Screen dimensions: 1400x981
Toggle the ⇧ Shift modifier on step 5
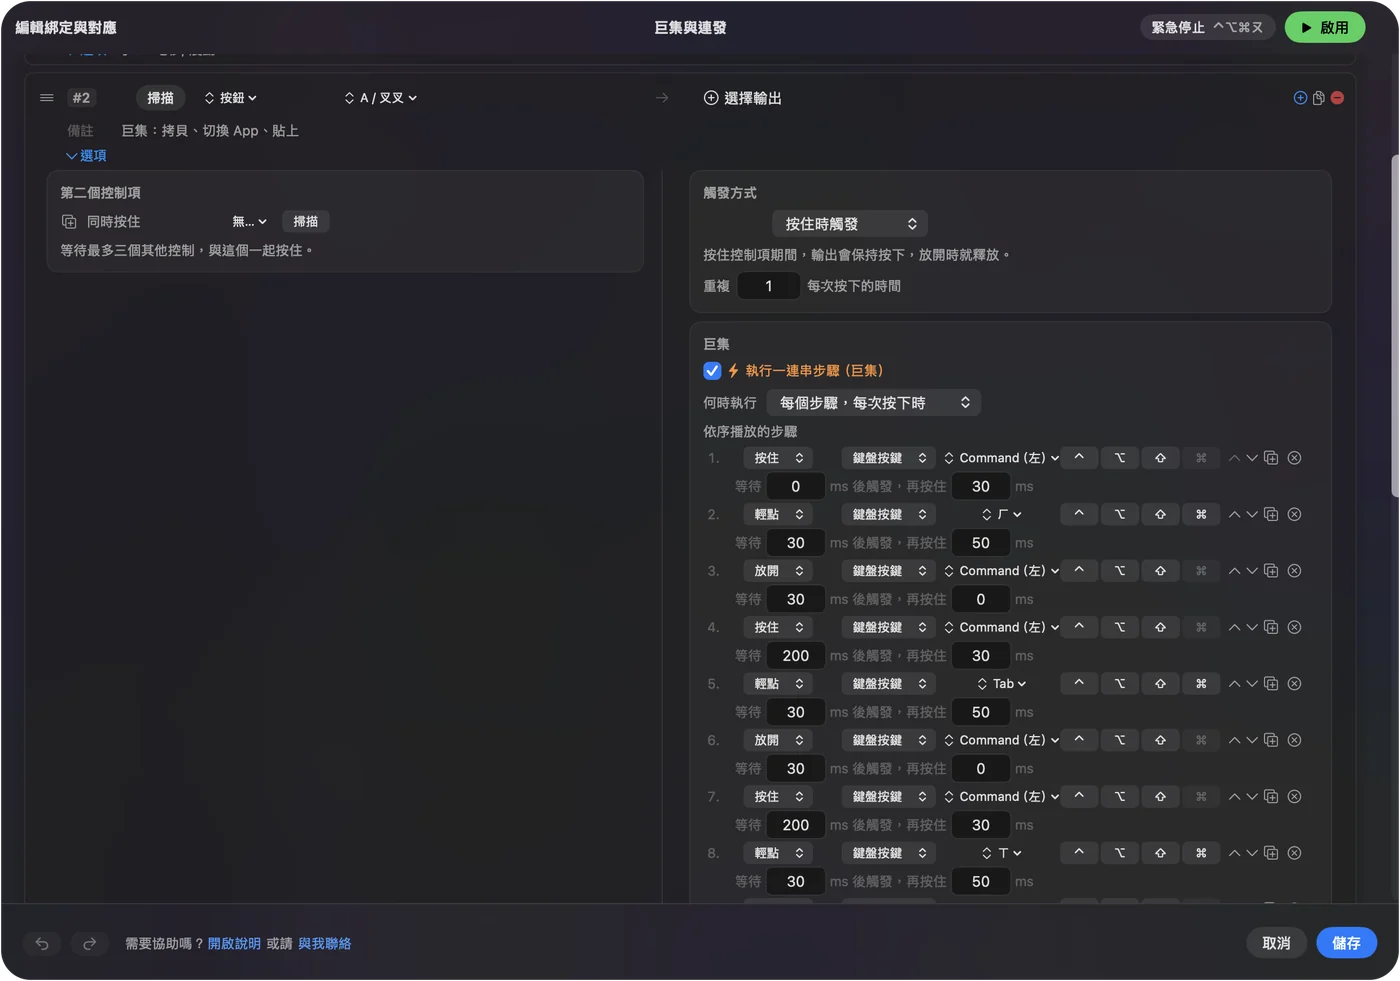pyautogui.click(x=1160, y=684)
